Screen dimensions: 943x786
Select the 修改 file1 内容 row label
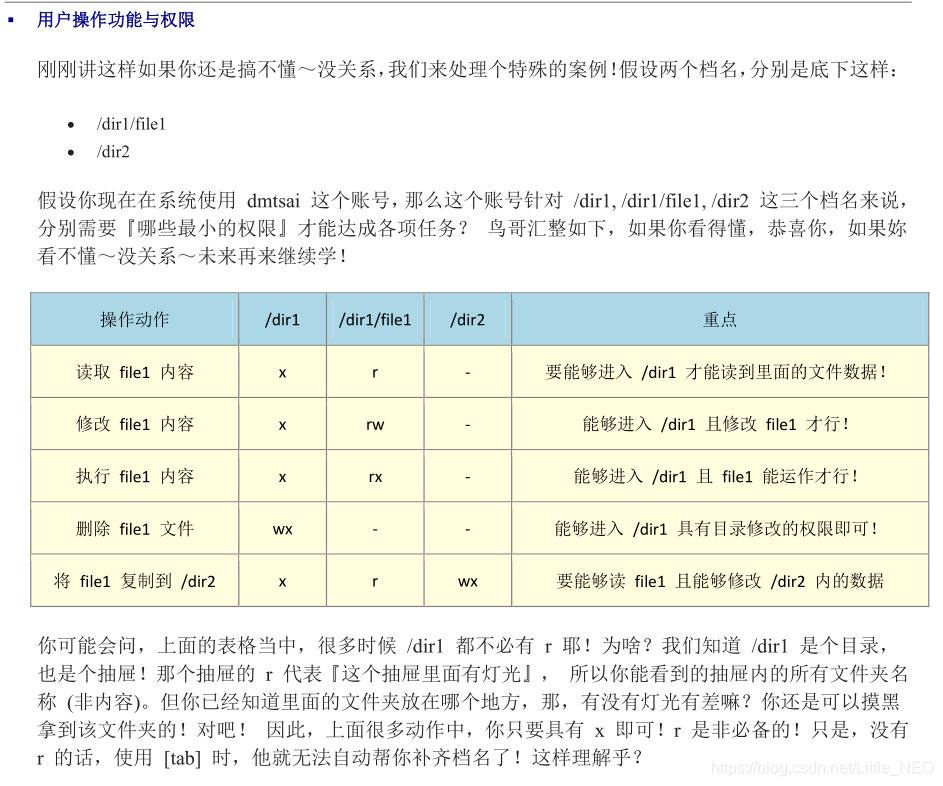pos(135,424)
